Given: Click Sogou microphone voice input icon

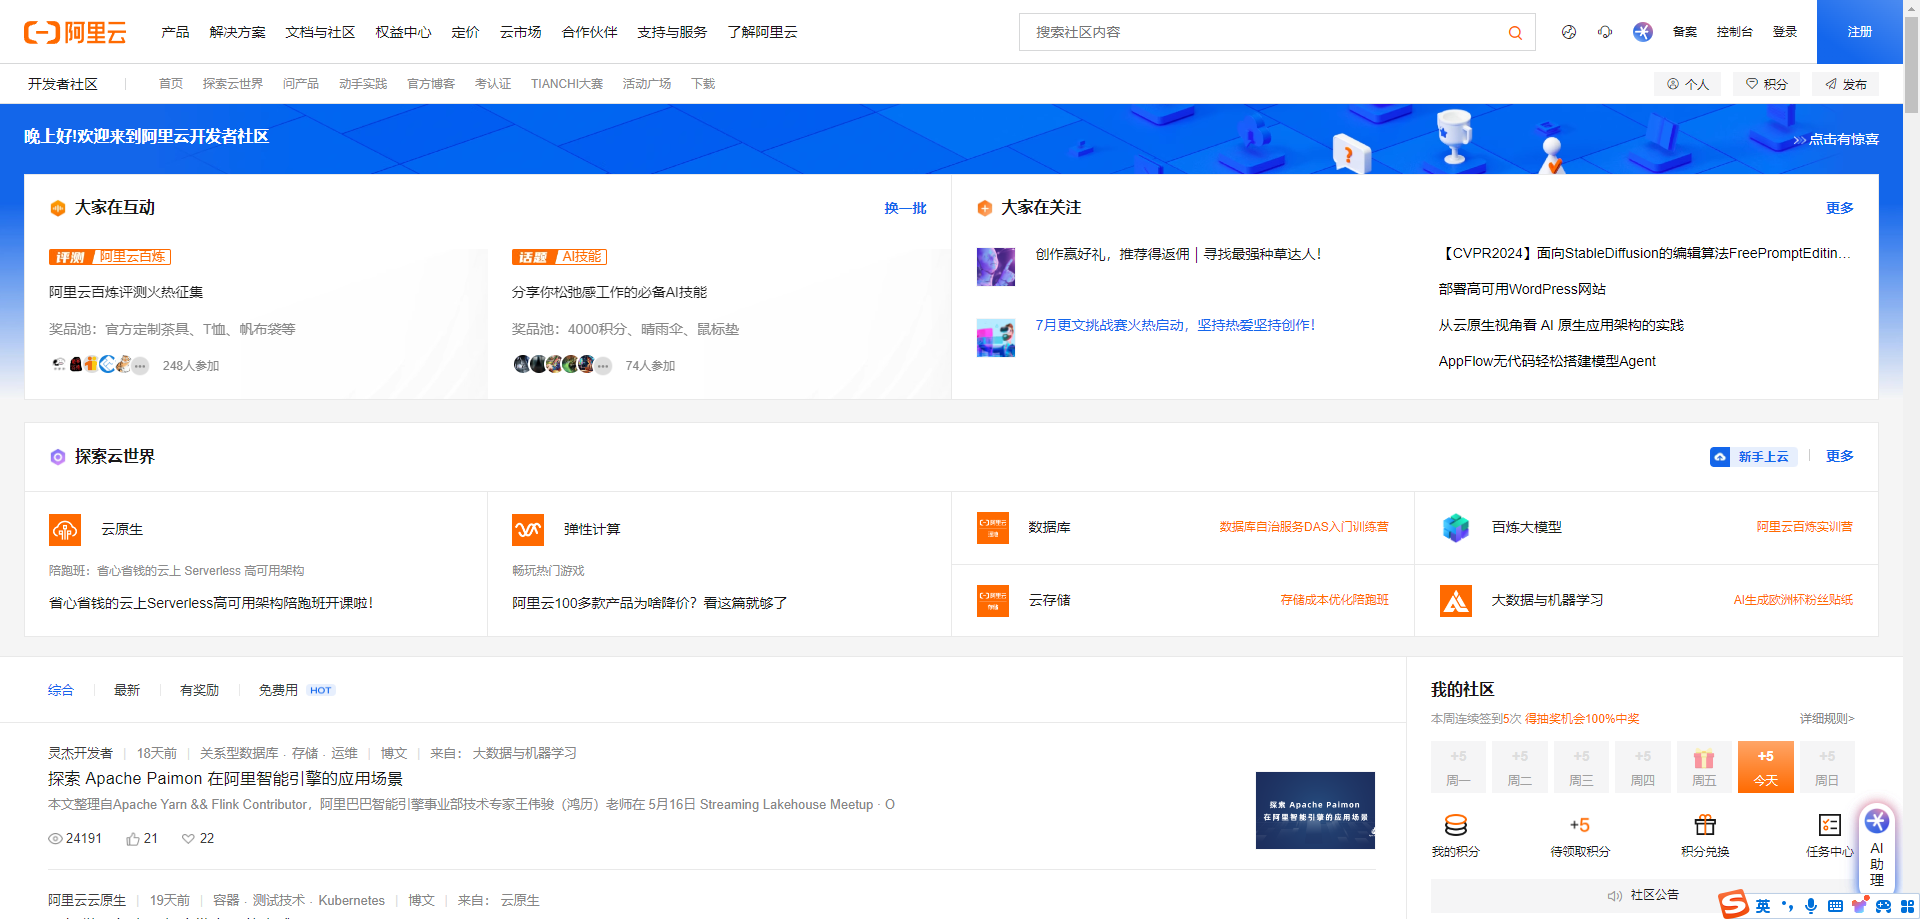Looking at the screenshot, I should (x=1811, y=906).
